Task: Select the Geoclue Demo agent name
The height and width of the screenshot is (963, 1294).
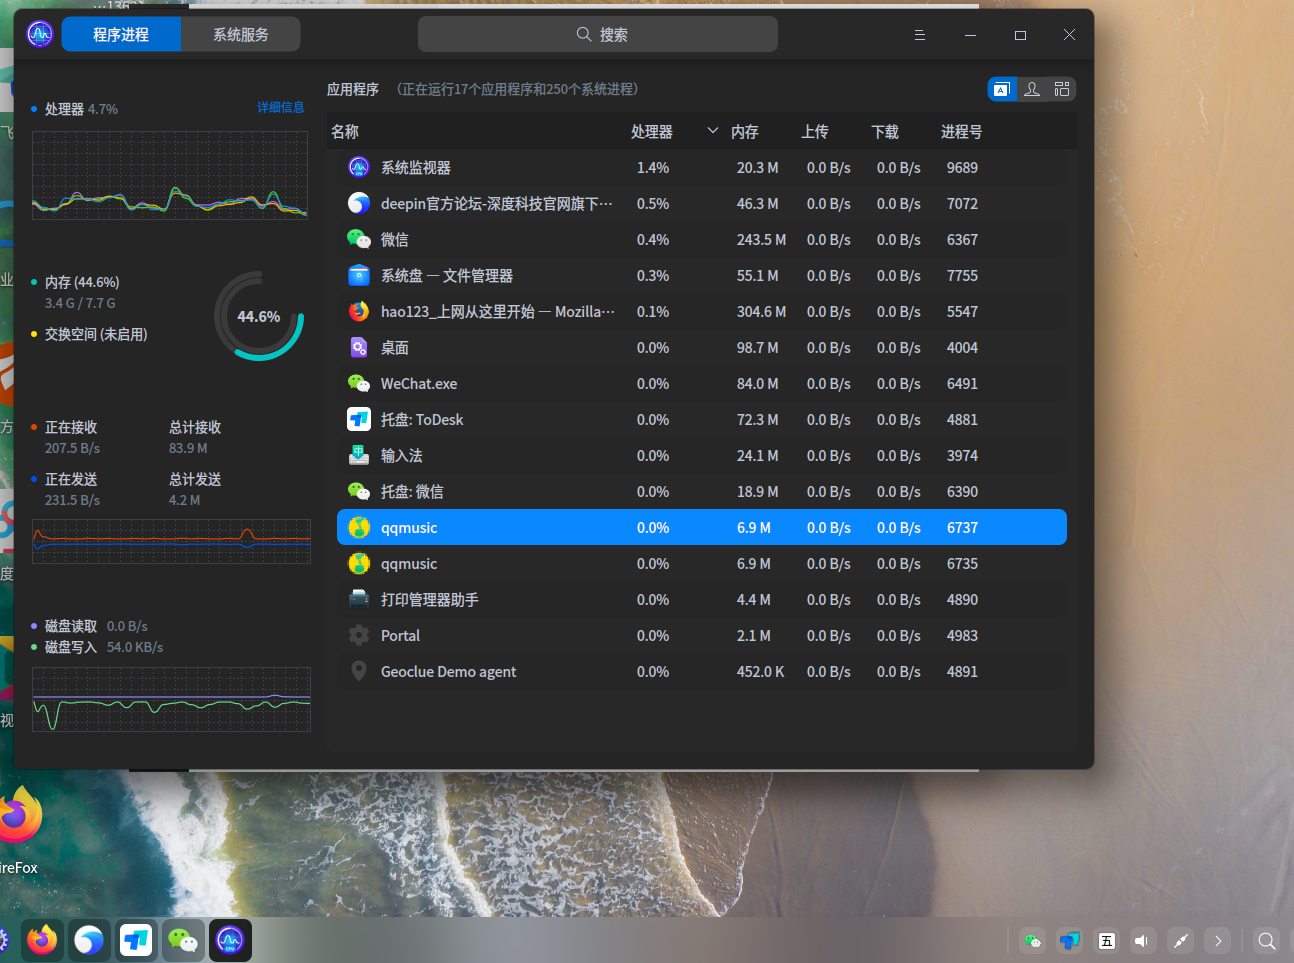Action: pos(449,672)
